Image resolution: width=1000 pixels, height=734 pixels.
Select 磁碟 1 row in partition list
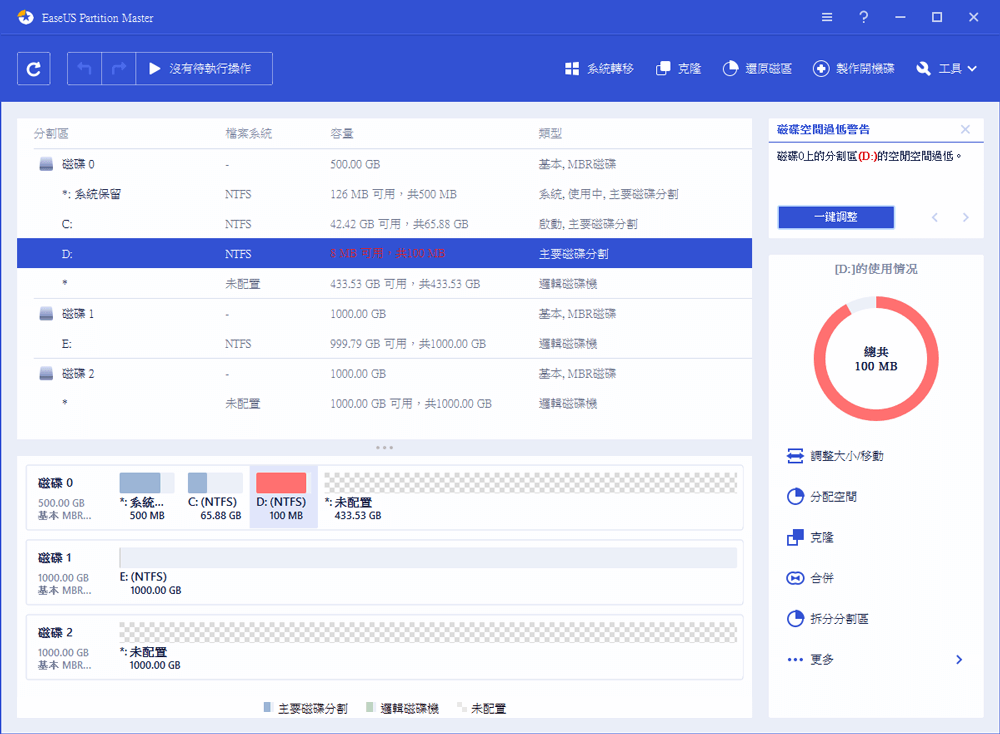384,313
